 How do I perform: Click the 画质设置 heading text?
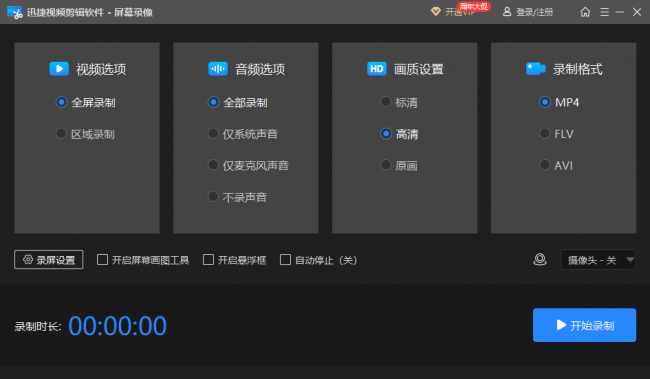[419, 69]
